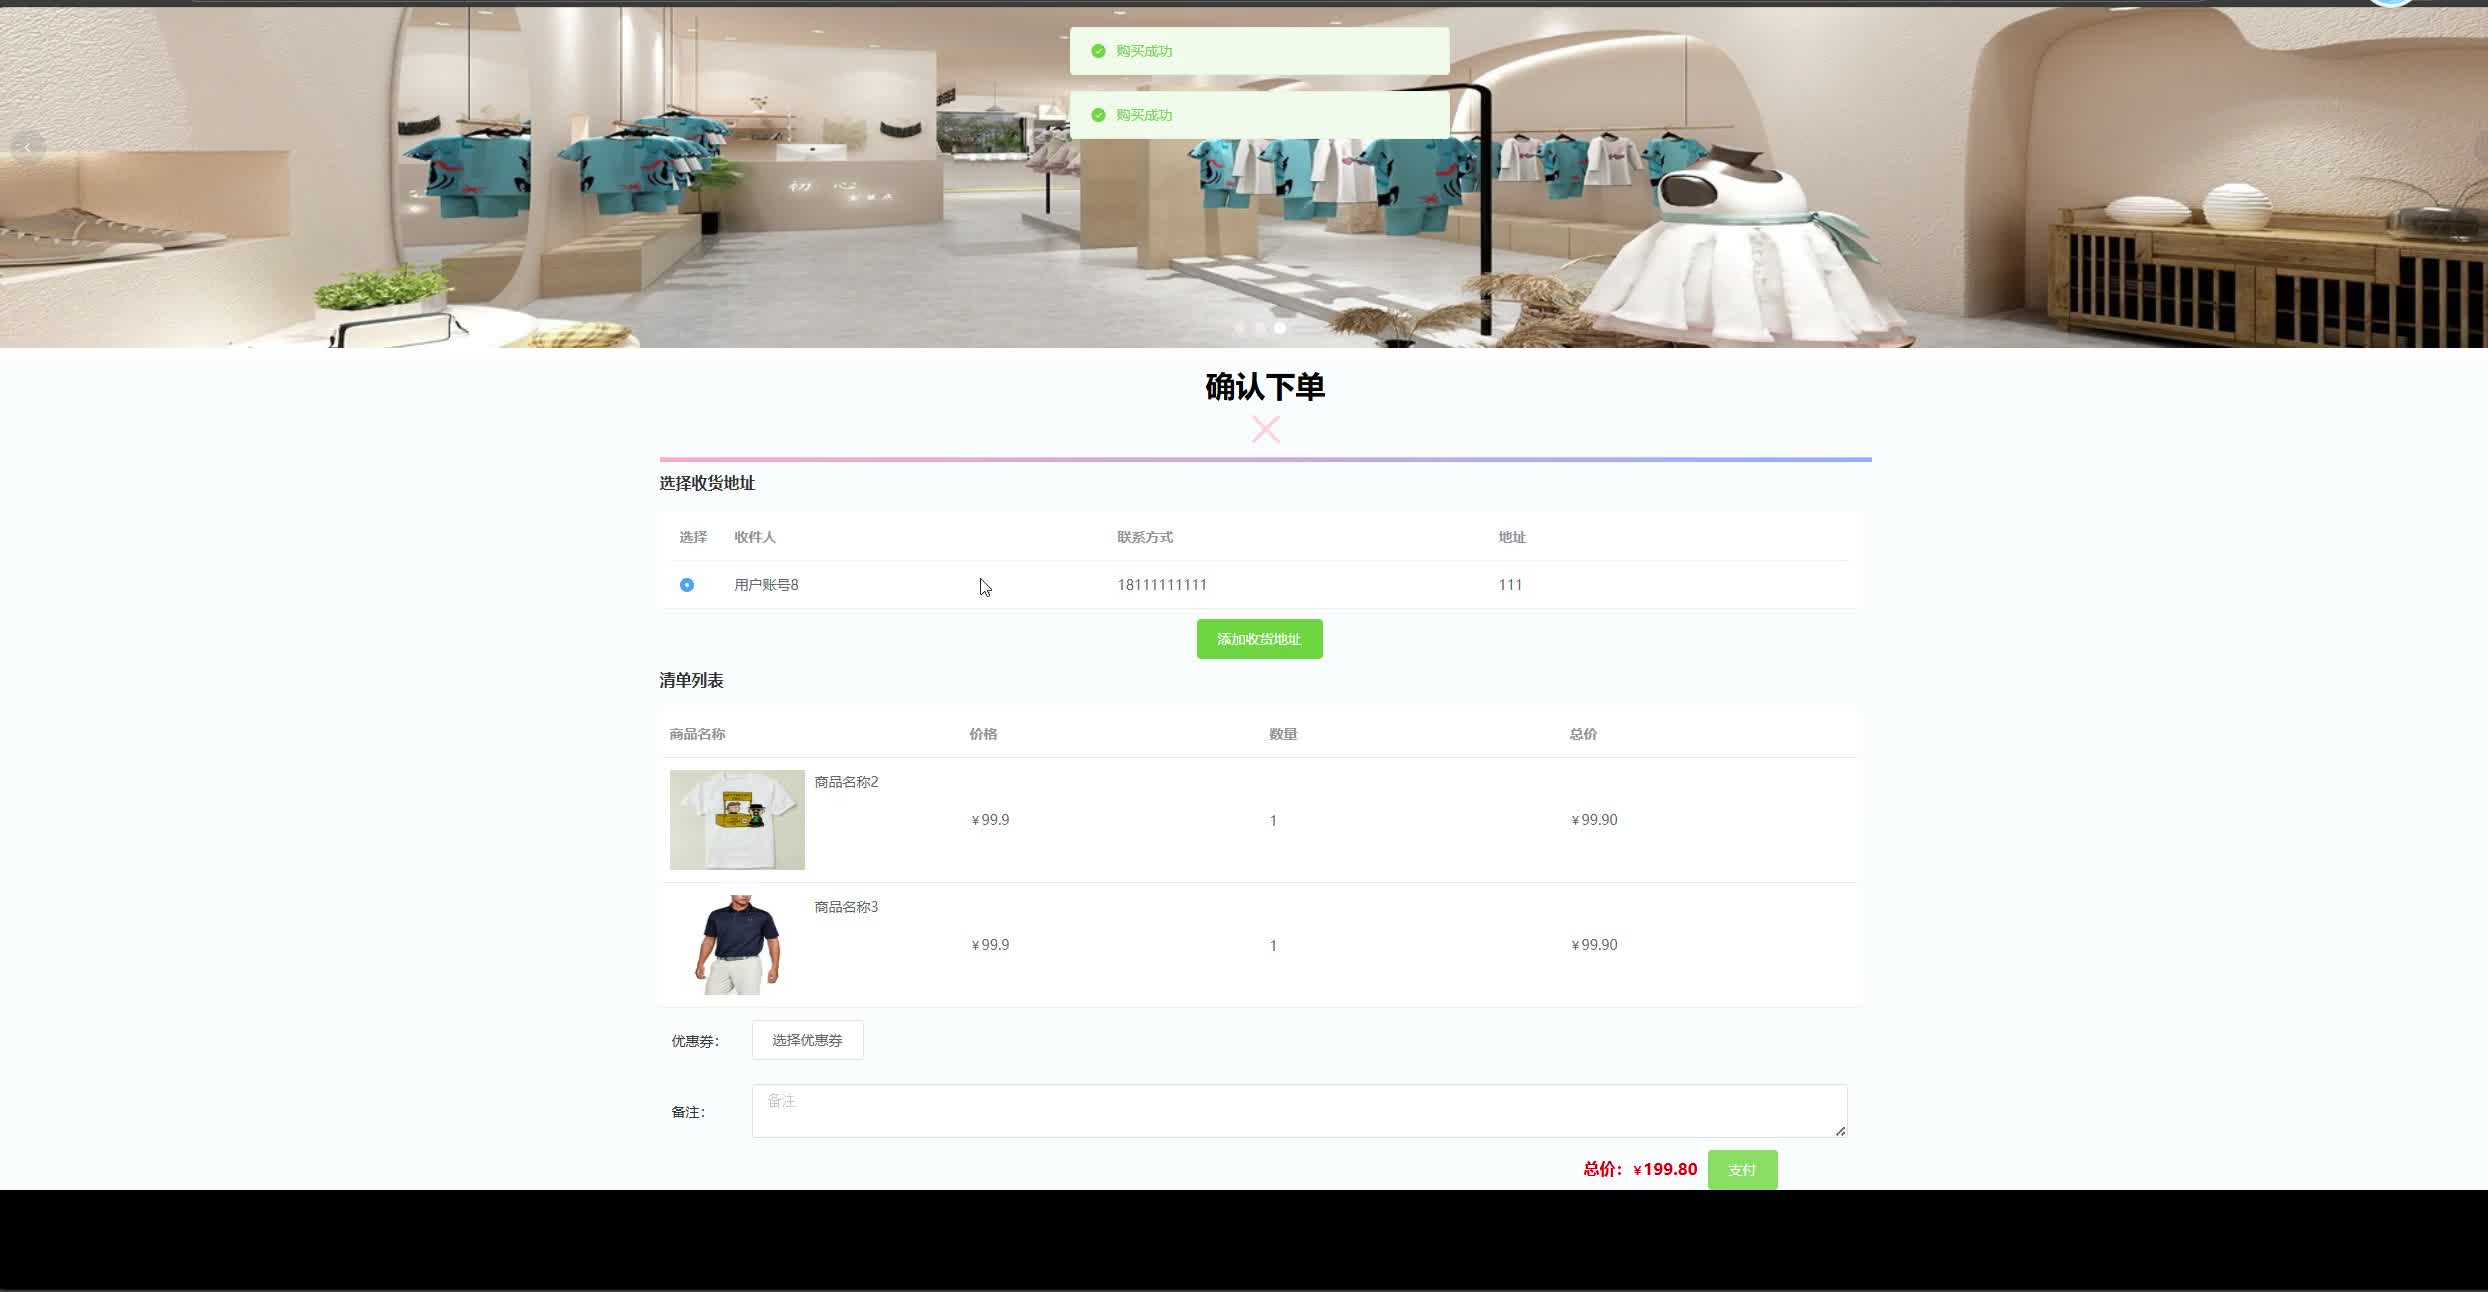2488x1292 pixels.
Task: Click the second 购买成功 notification checkmark icon
Action: click(x=1098, y=115)
